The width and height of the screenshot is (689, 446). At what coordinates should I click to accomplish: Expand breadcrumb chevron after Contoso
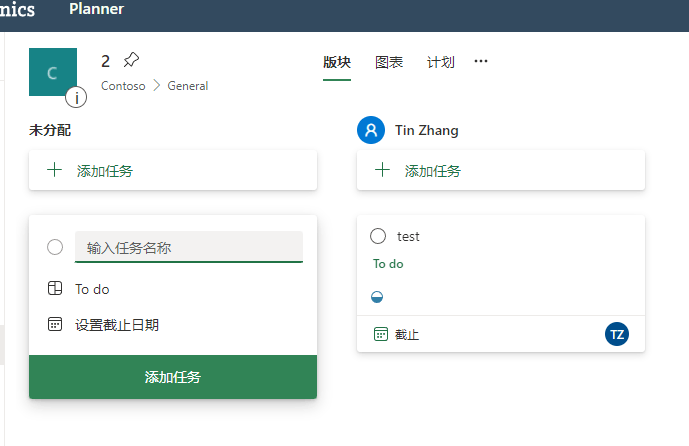[156, 86]
